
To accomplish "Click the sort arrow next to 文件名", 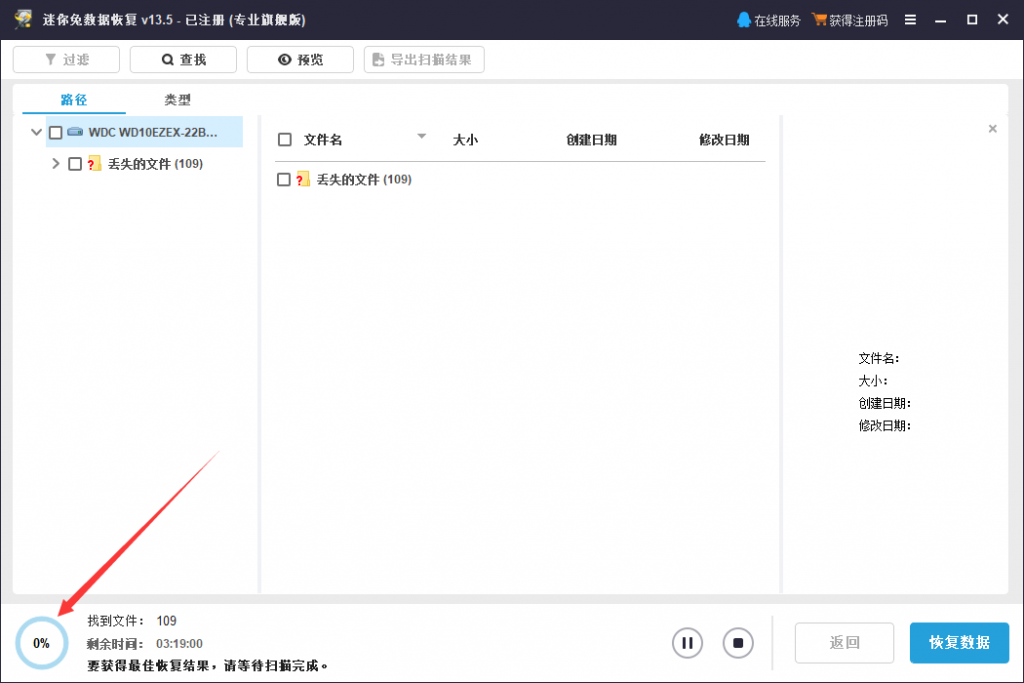I will tap(422, 136).
